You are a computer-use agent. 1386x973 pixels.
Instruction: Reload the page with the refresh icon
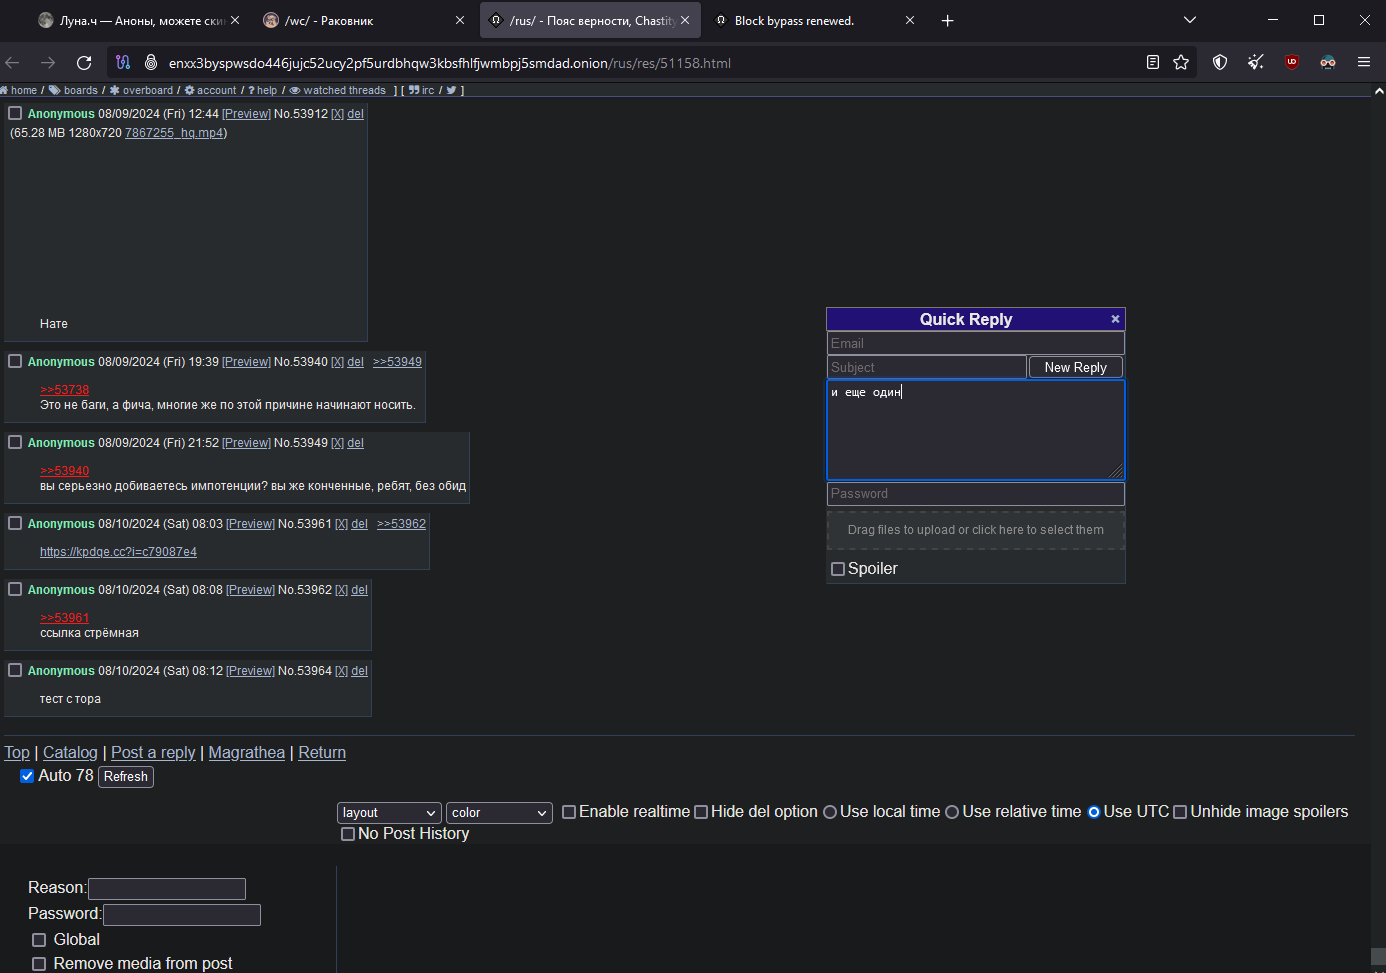(x=84, y=62)
